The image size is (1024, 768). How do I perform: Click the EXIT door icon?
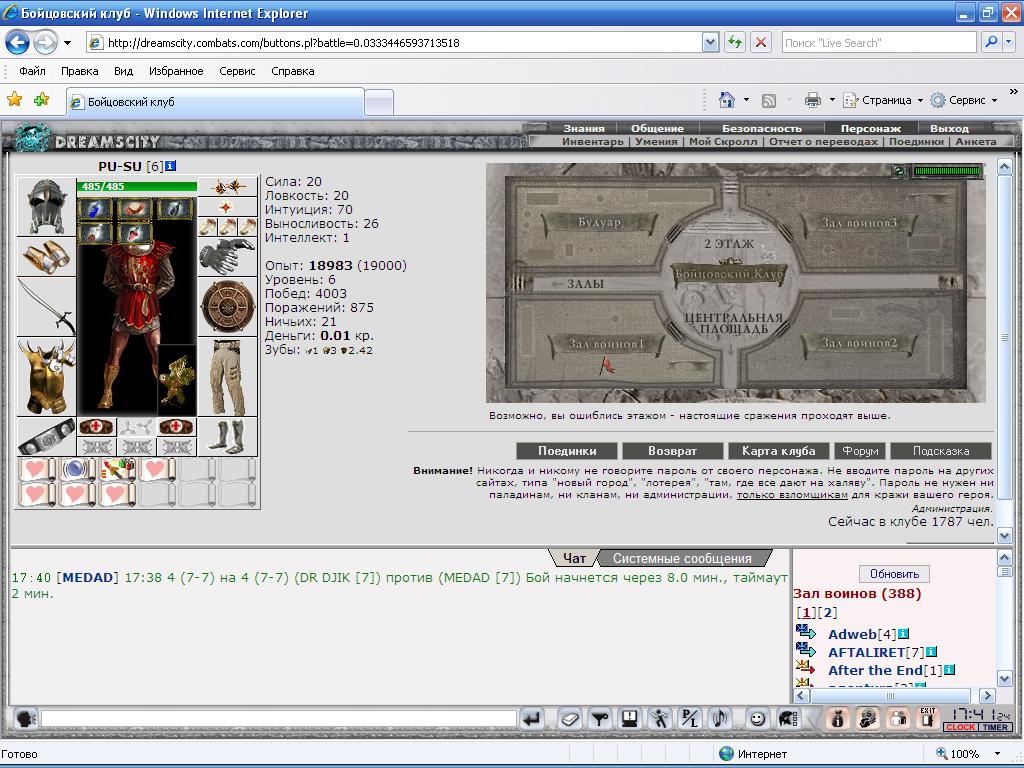point(928,718)
